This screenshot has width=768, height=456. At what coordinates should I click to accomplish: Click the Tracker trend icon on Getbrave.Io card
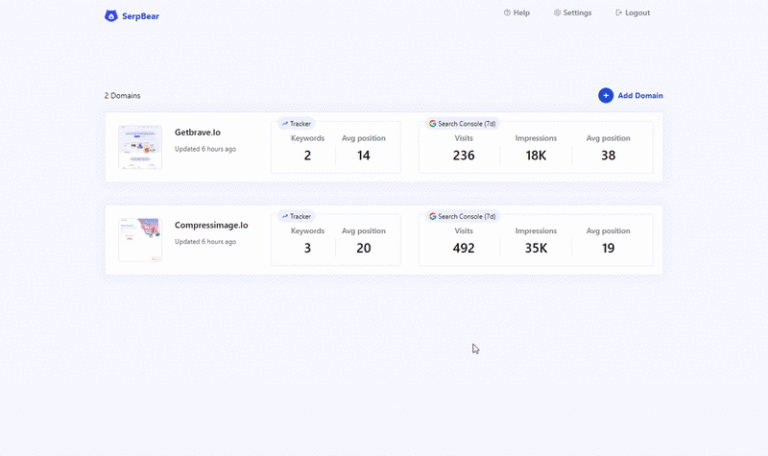tap(285, 124)
